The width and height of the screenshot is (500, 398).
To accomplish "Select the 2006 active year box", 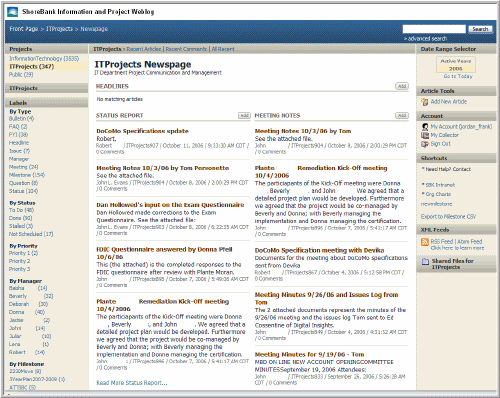I will [x=455, y=69].
